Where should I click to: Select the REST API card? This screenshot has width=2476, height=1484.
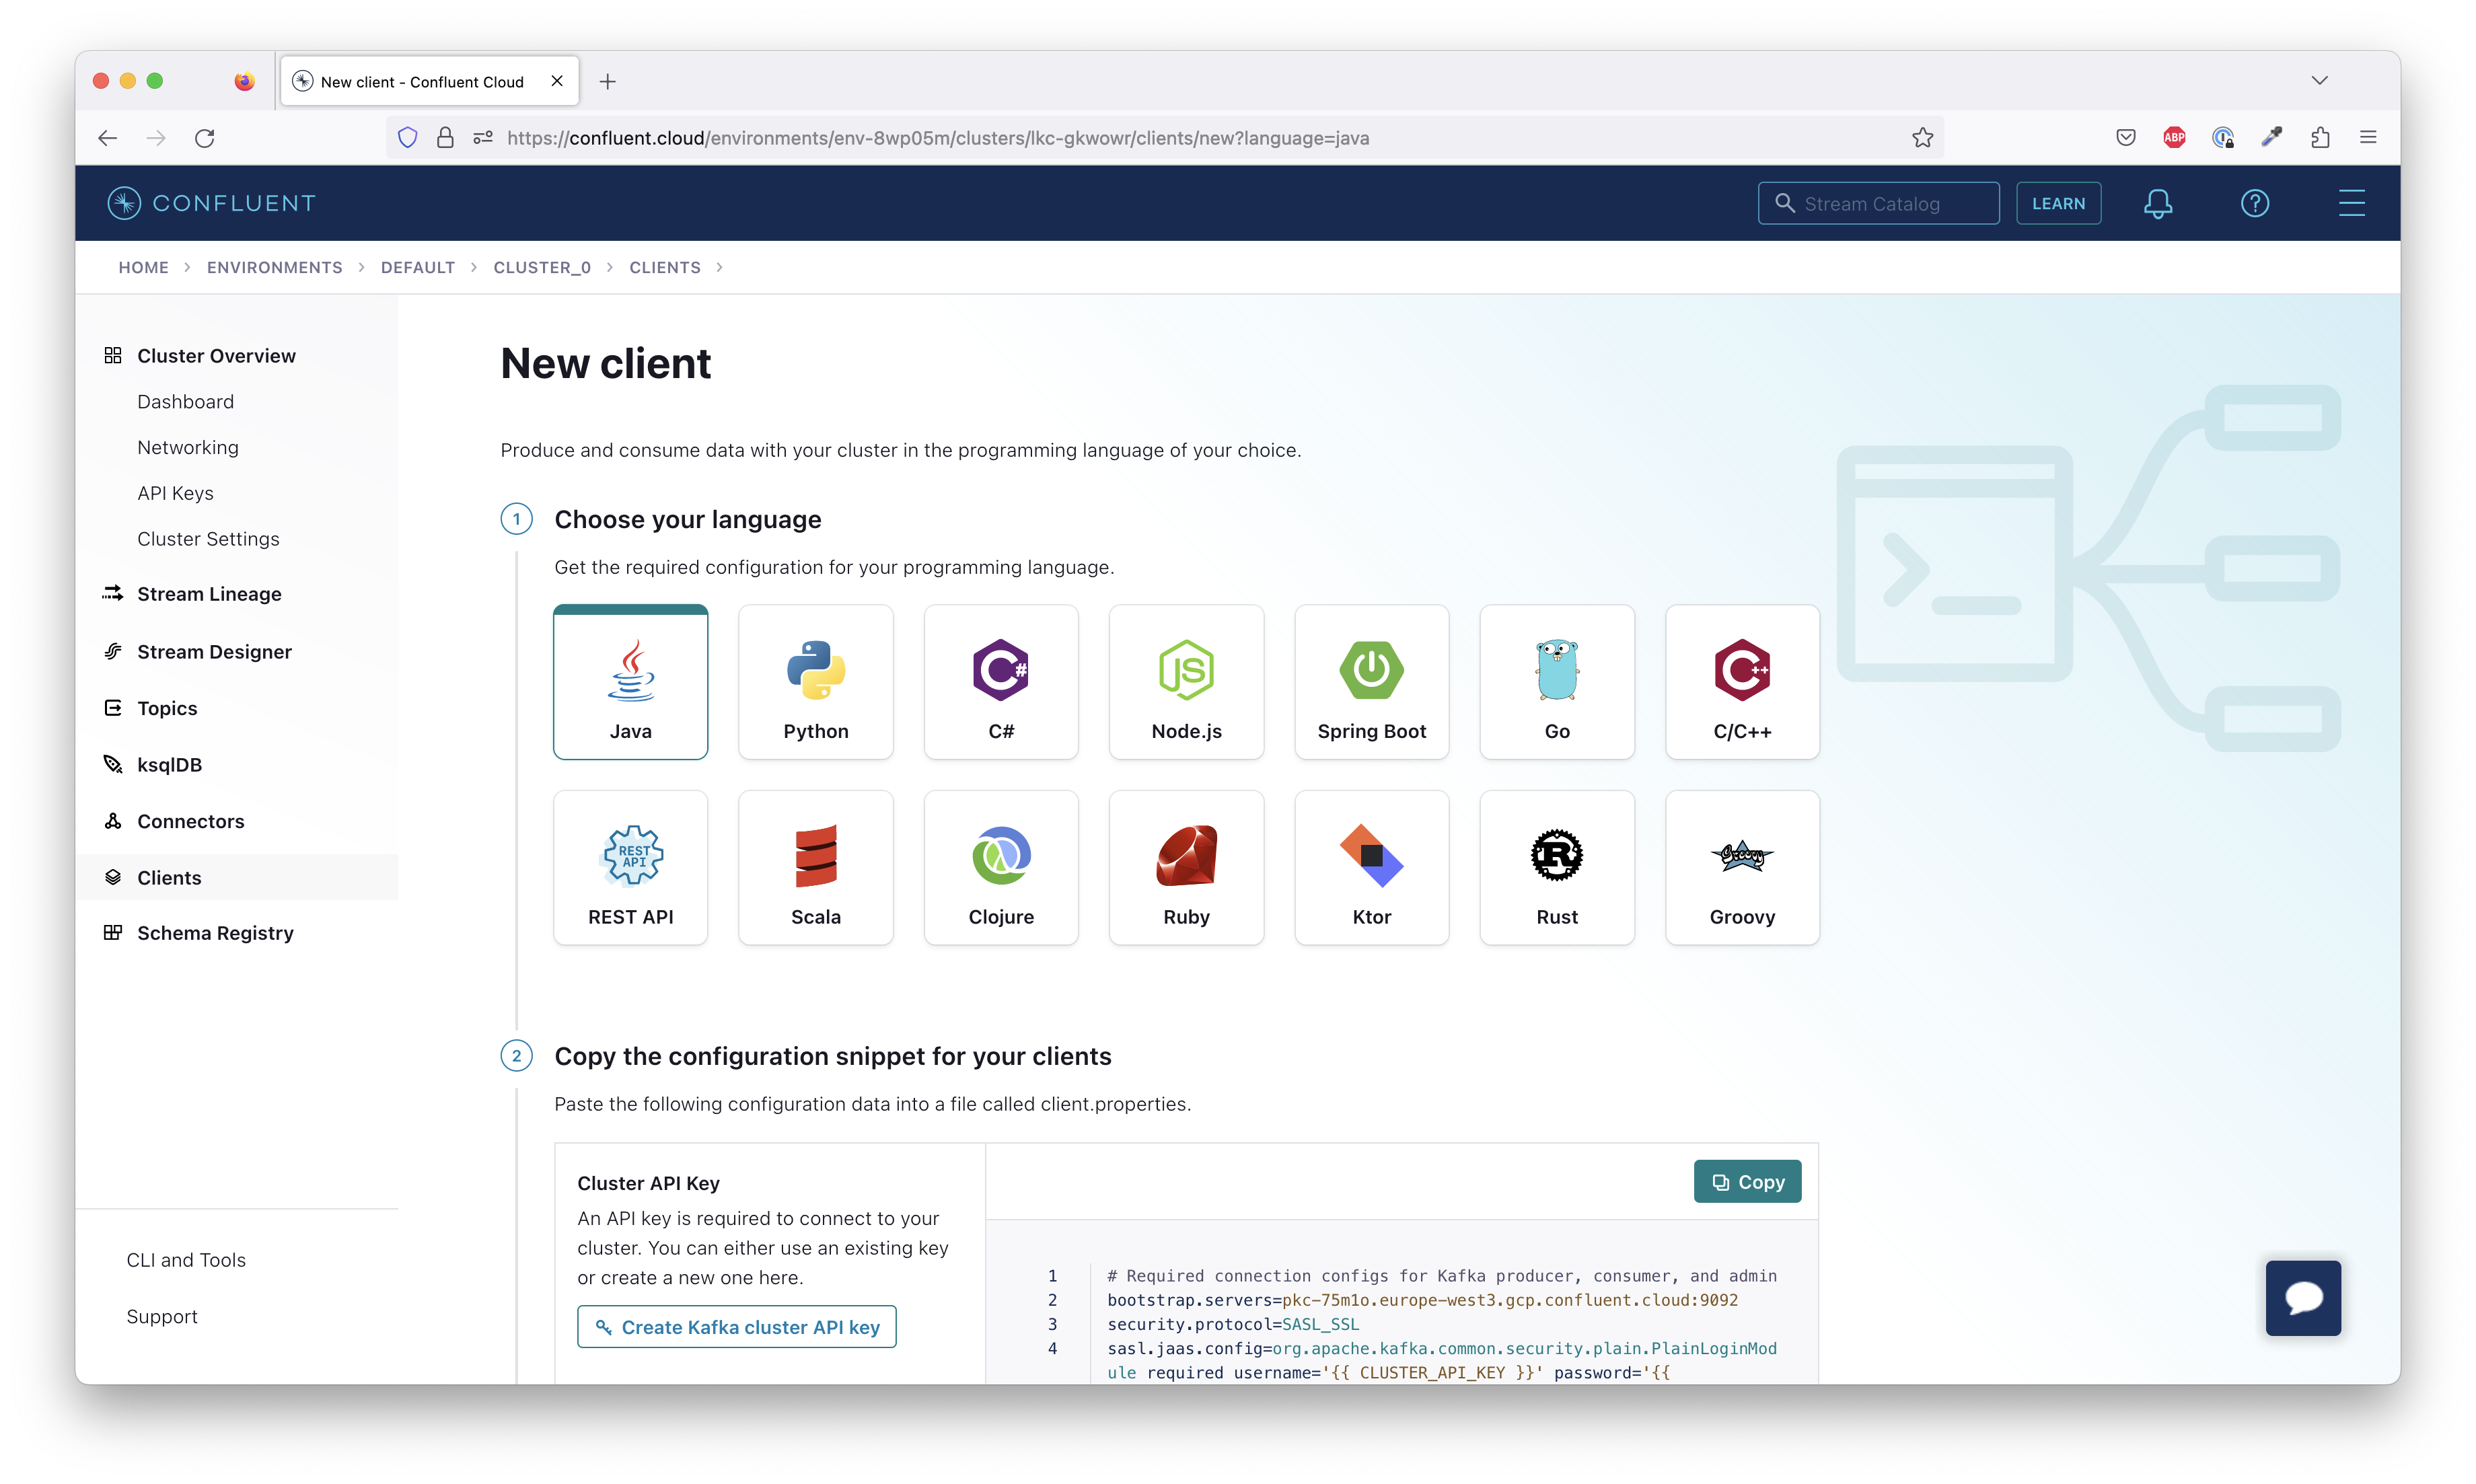[630, 868]
